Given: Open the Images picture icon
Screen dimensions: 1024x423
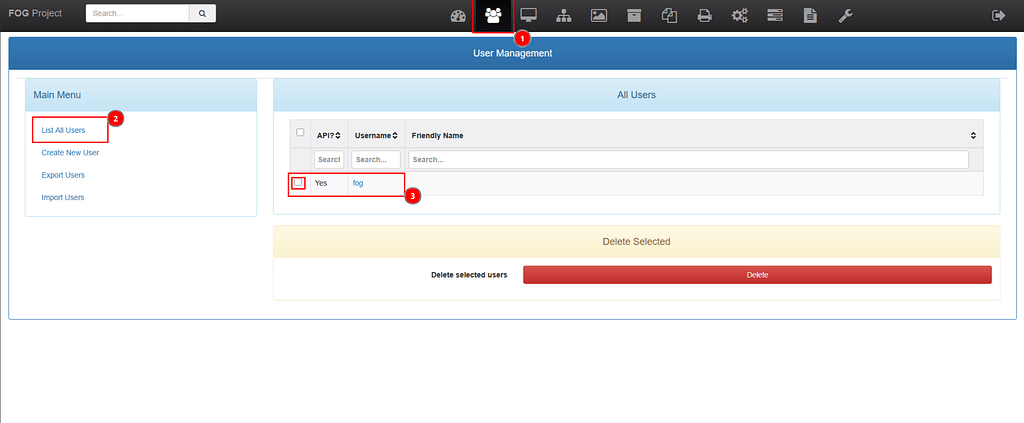Looking at the screenshot, I should point(598,15).
